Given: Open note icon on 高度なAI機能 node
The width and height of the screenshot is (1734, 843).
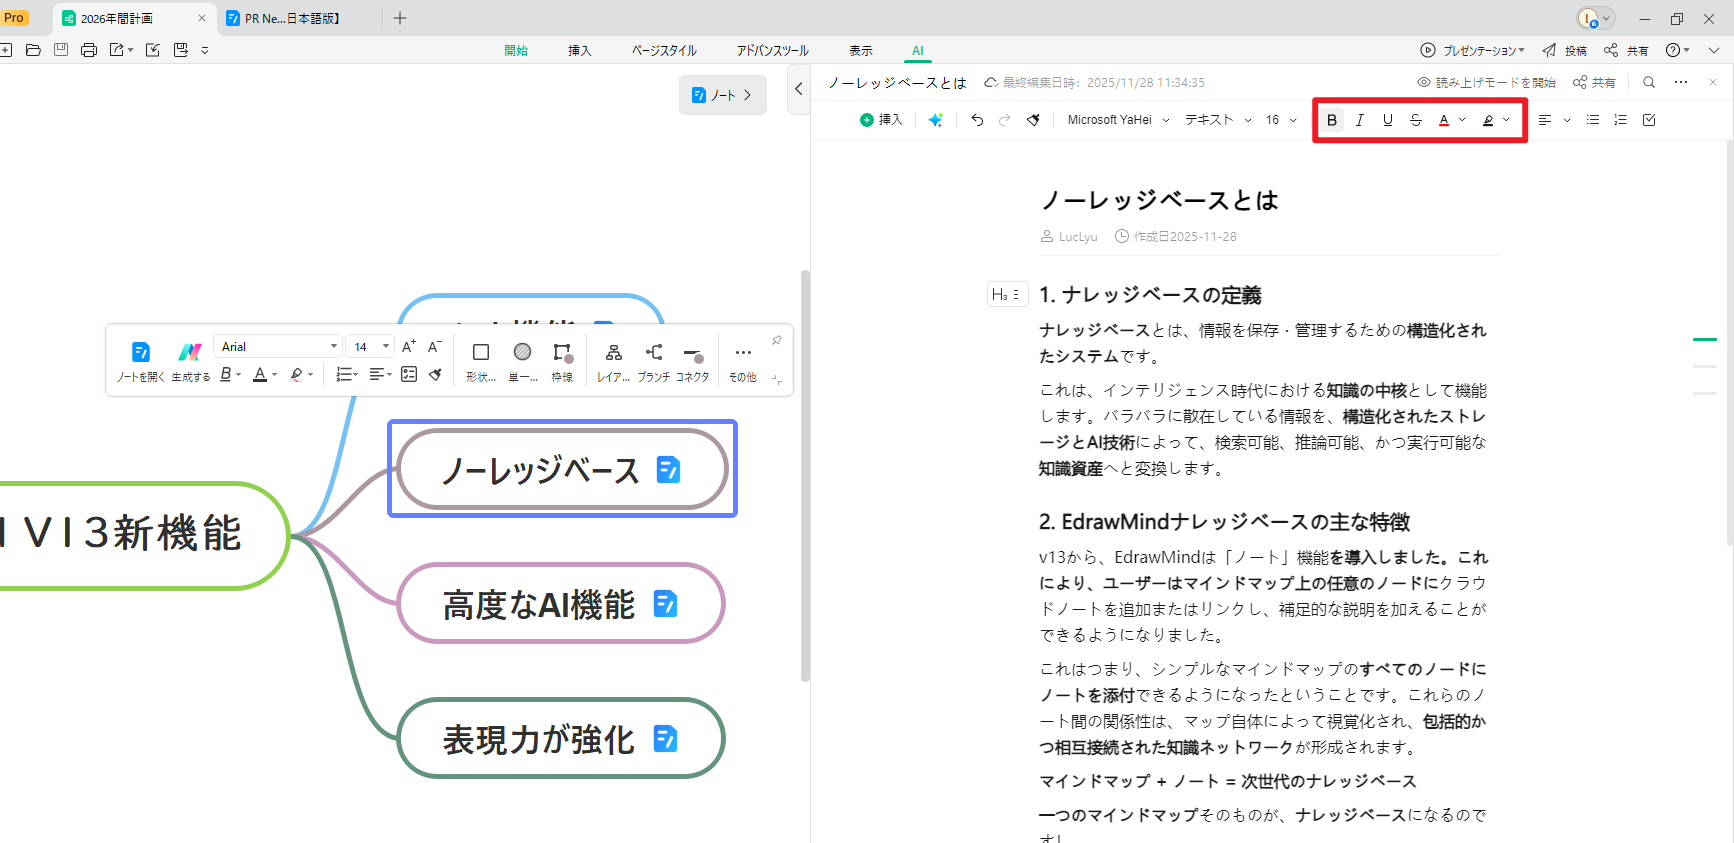Looking at the screenshot, I should pos(666,603).
